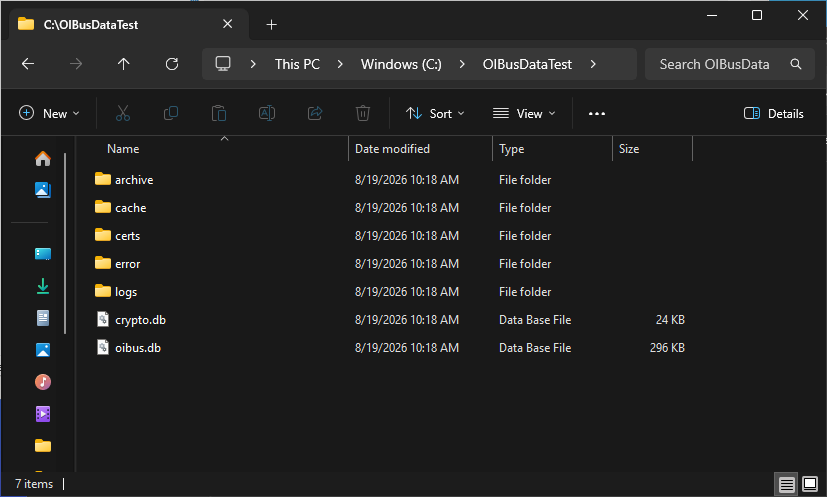Go up one folder level
827x497 pixels.
click(x=123, y=64)
